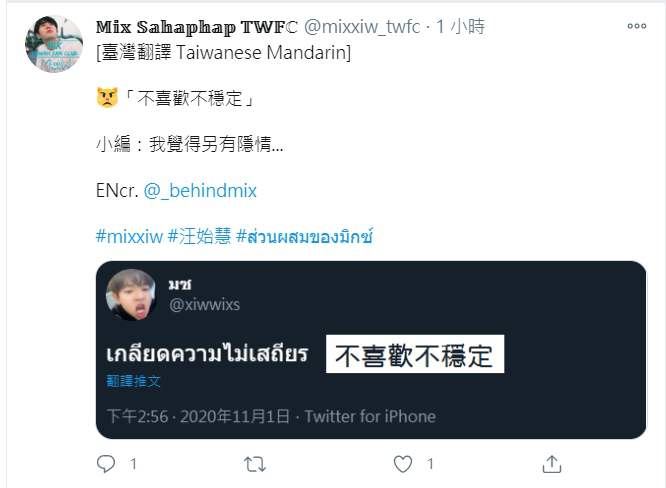Open Mix Sahaphap TWFC profile avatar
This screenshot has width=666, height=488.
point(54,44)
